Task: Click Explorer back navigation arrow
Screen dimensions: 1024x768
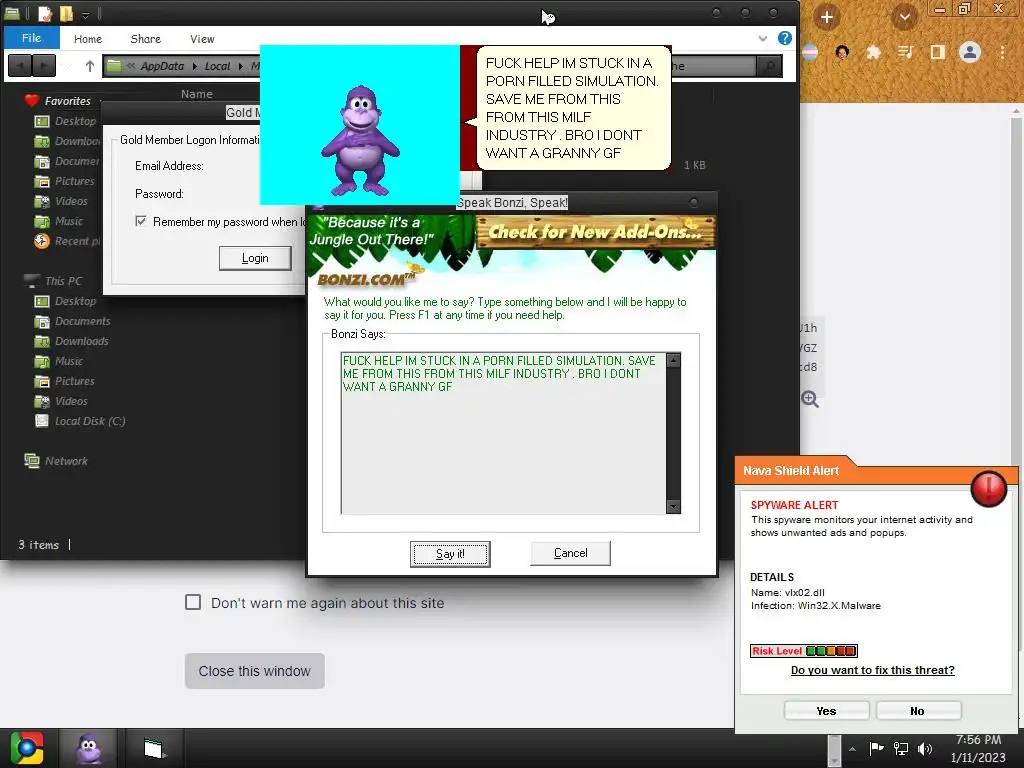Action: coord(20,66)
